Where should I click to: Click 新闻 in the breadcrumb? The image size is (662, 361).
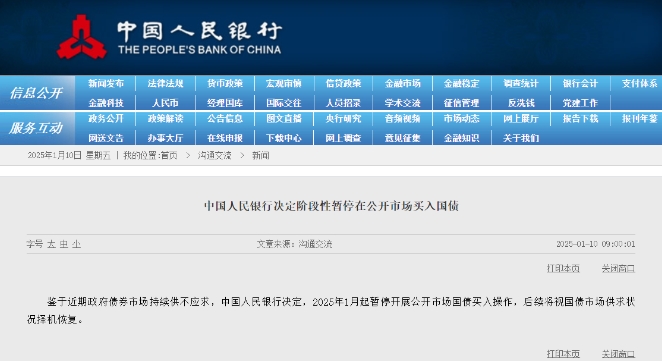tap(260, 155)
